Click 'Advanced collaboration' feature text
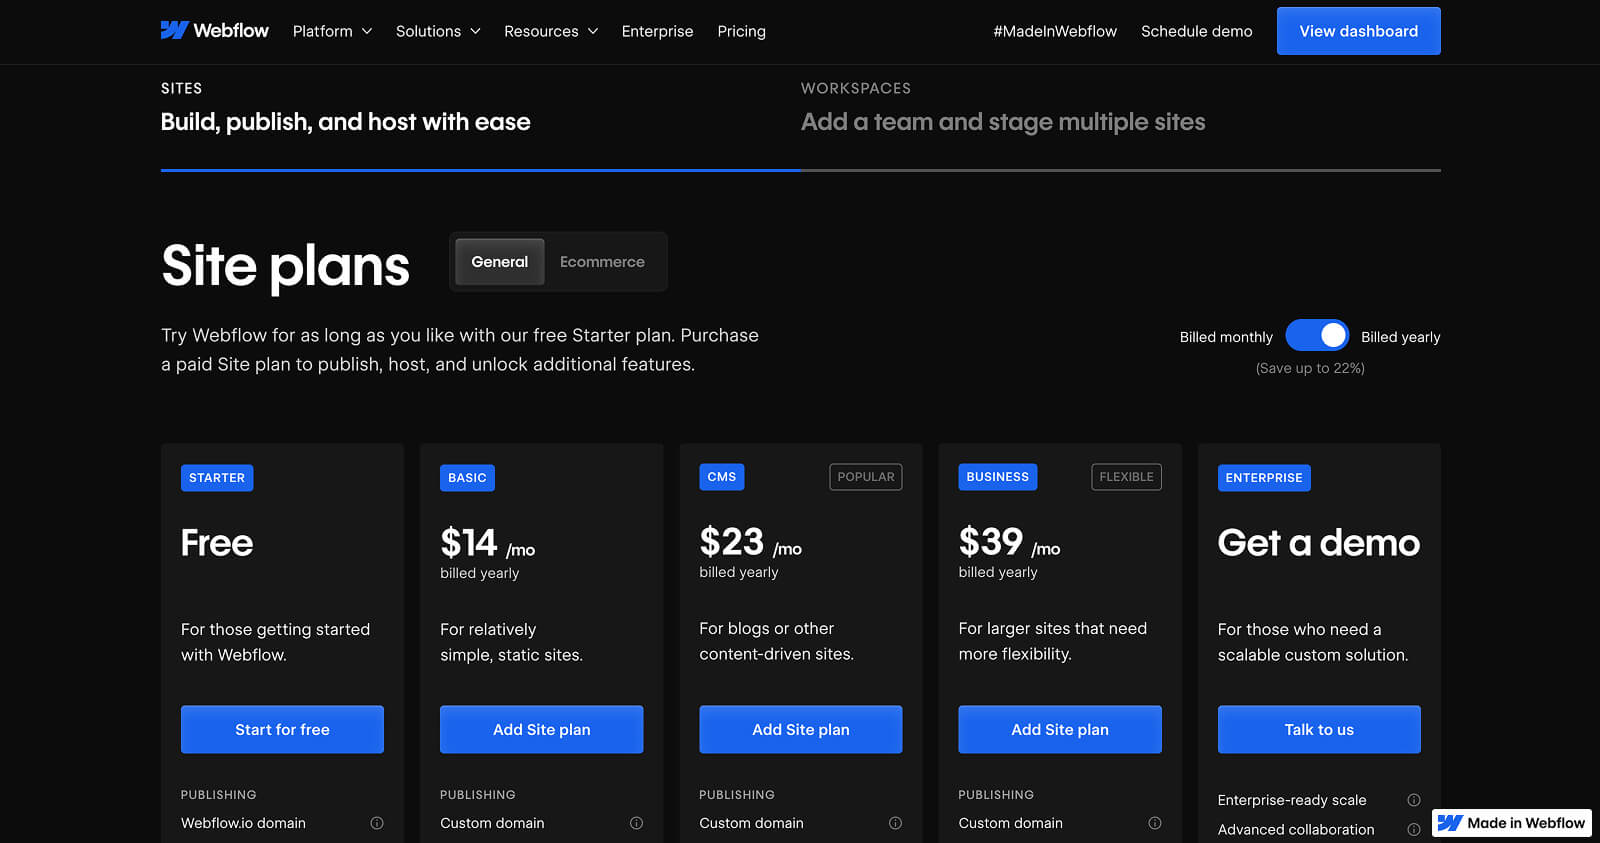Screen dimensions: 1600x843 (x=1296, y=829)
